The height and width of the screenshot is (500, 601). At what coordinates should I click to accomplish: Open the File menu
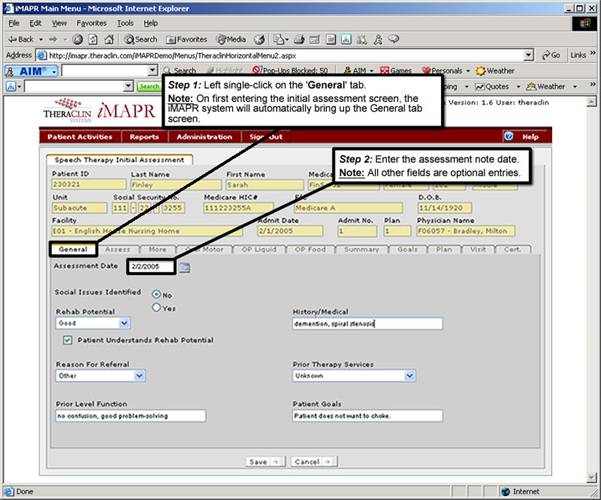[x=14, y=23]
